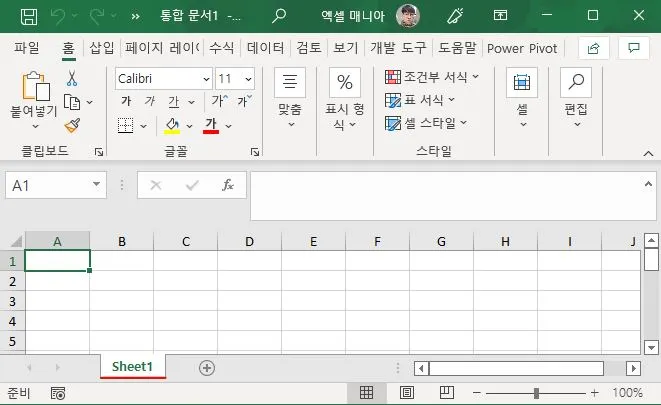Expand the fill color dropdown arrow
This screenshot has height=405, width=661.
pyautogui.click(x=189, y=126)
